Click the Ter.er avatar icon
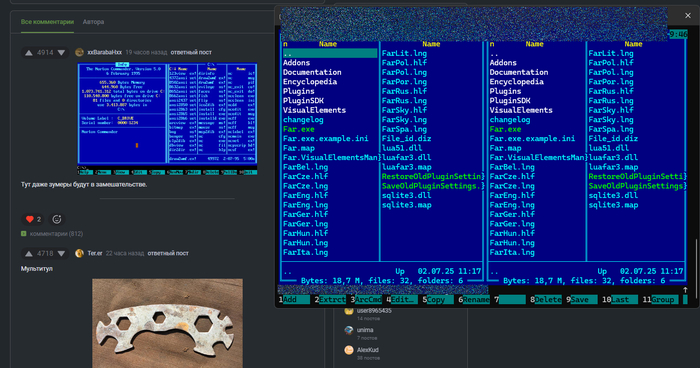The width and height of the screenshot is (700, 368). point(79,253)
